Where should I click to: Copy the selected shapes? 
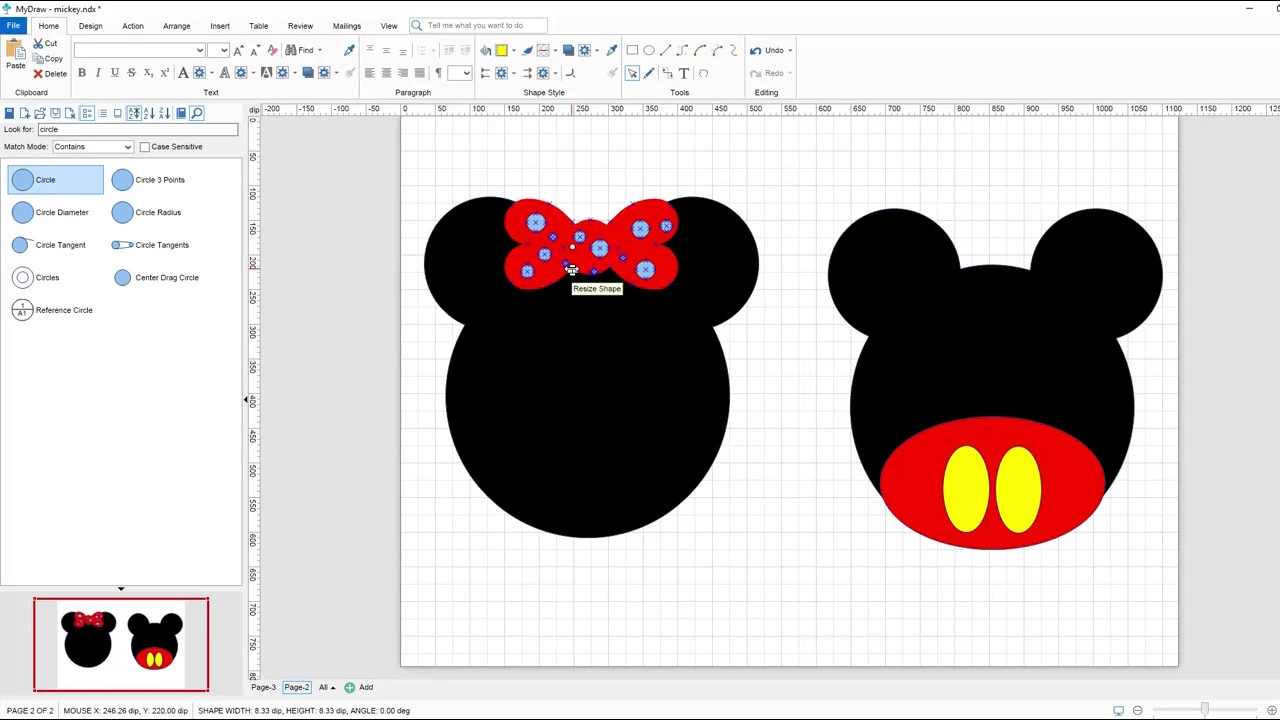click(x=47, y=58)
